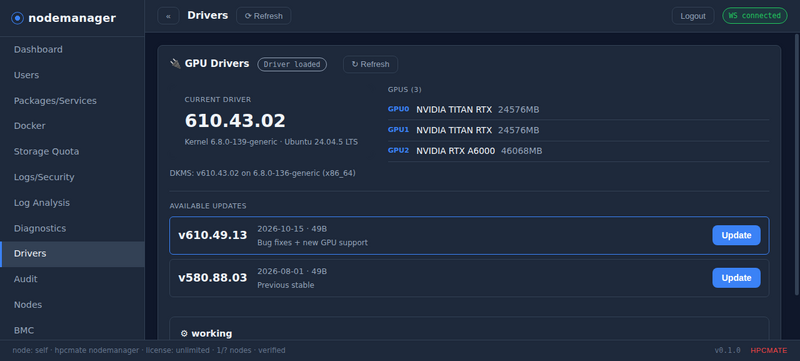Click the CURRENT DRIVER label
This screenshot has height=361, width=800.
218,100
